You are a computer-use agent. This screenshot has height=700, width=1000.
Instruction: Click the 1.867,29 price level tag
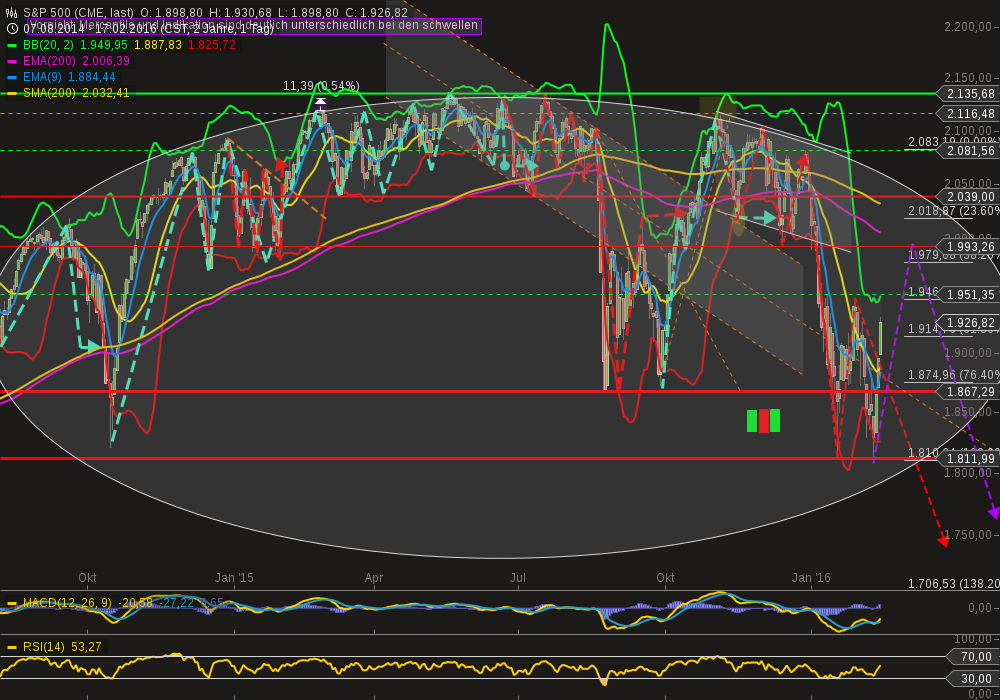[971, 391]
